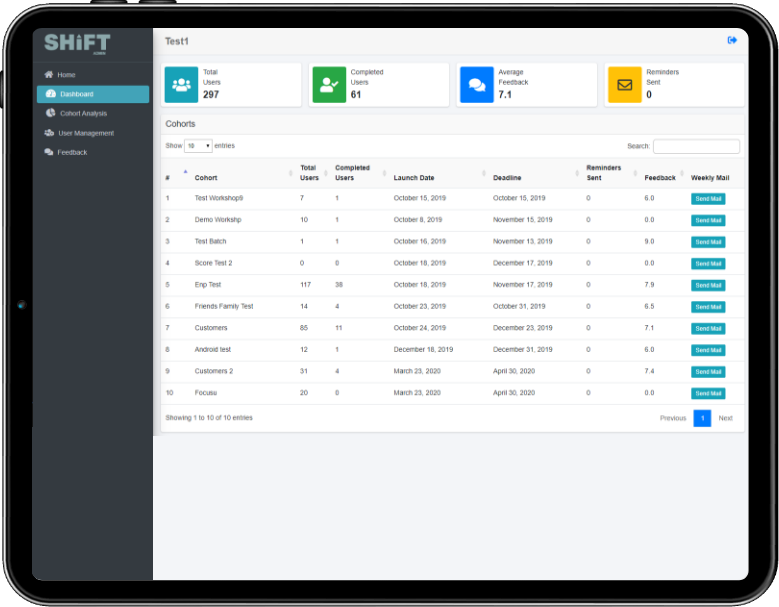Send Mail for Customers cohort
The height and width of the screenshot is (607, 779).
[708, 328]
